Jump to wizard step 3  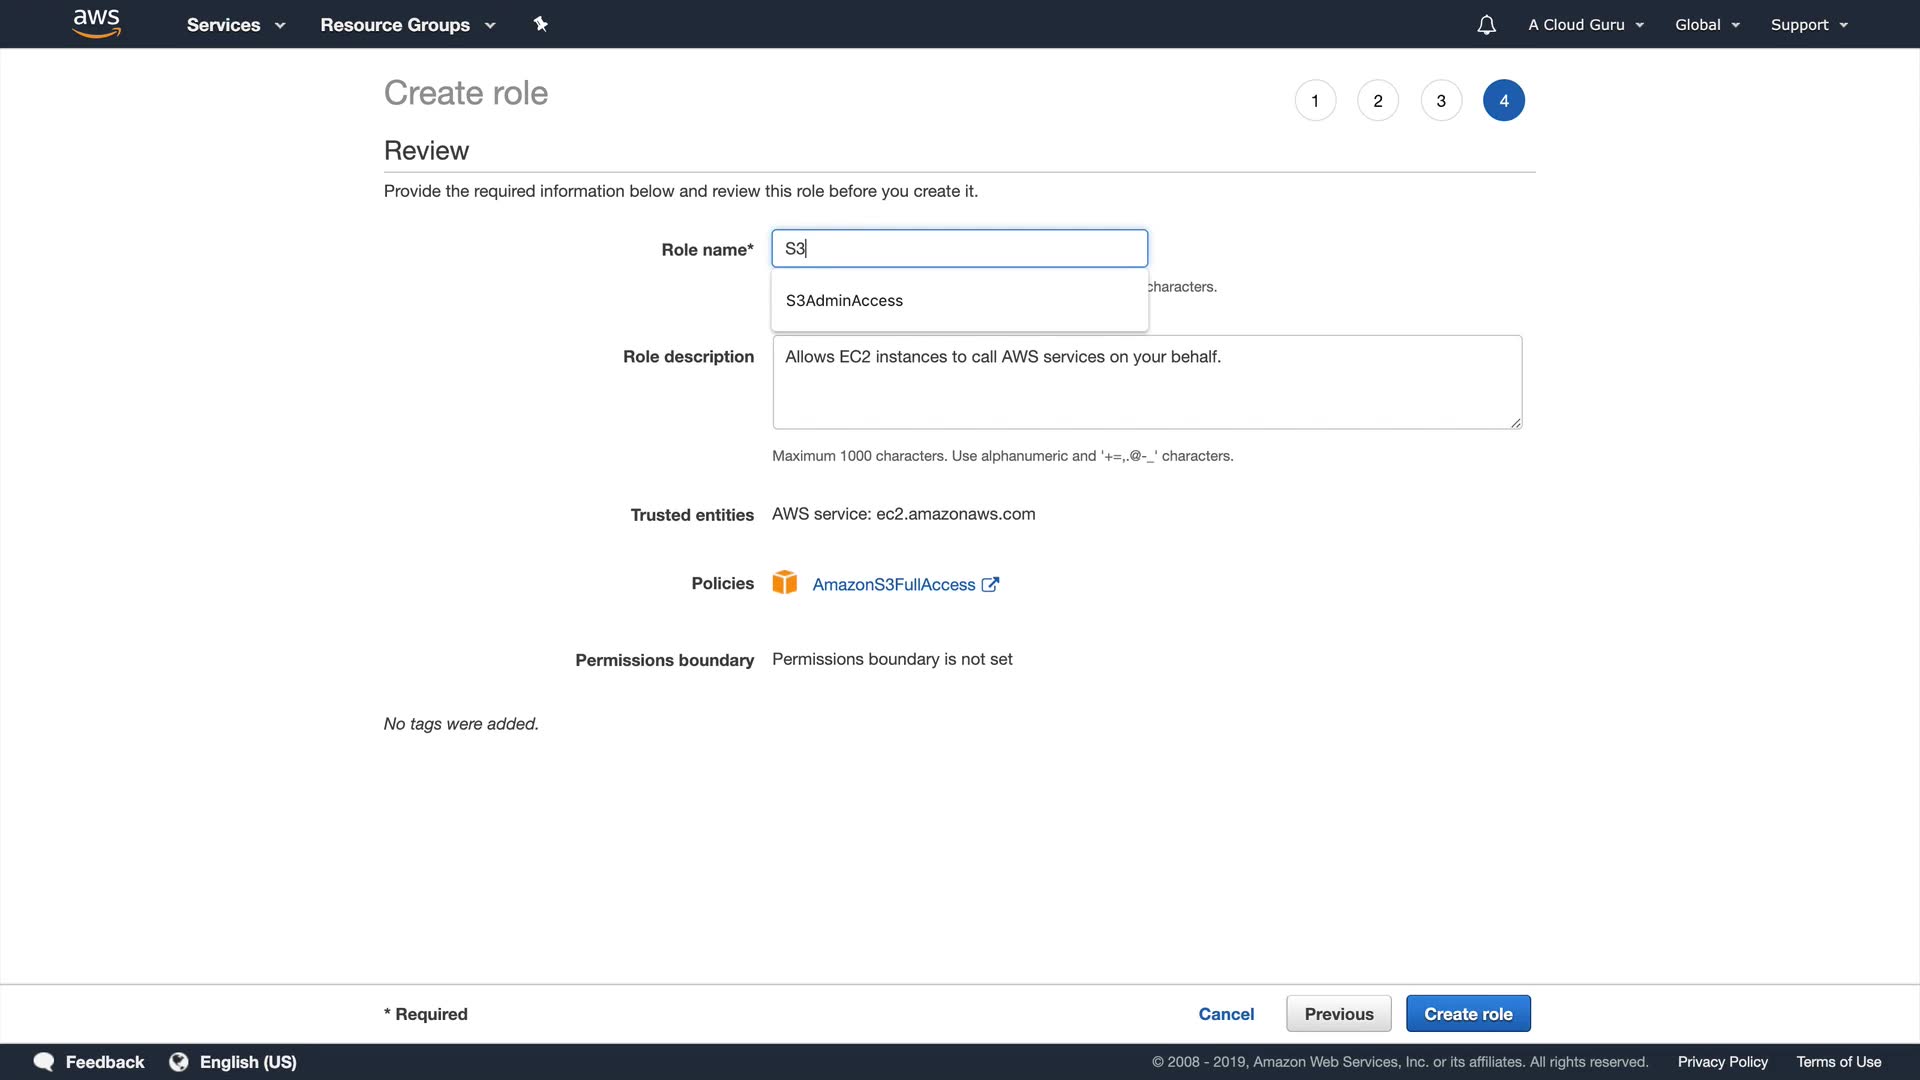[1441, 101]
